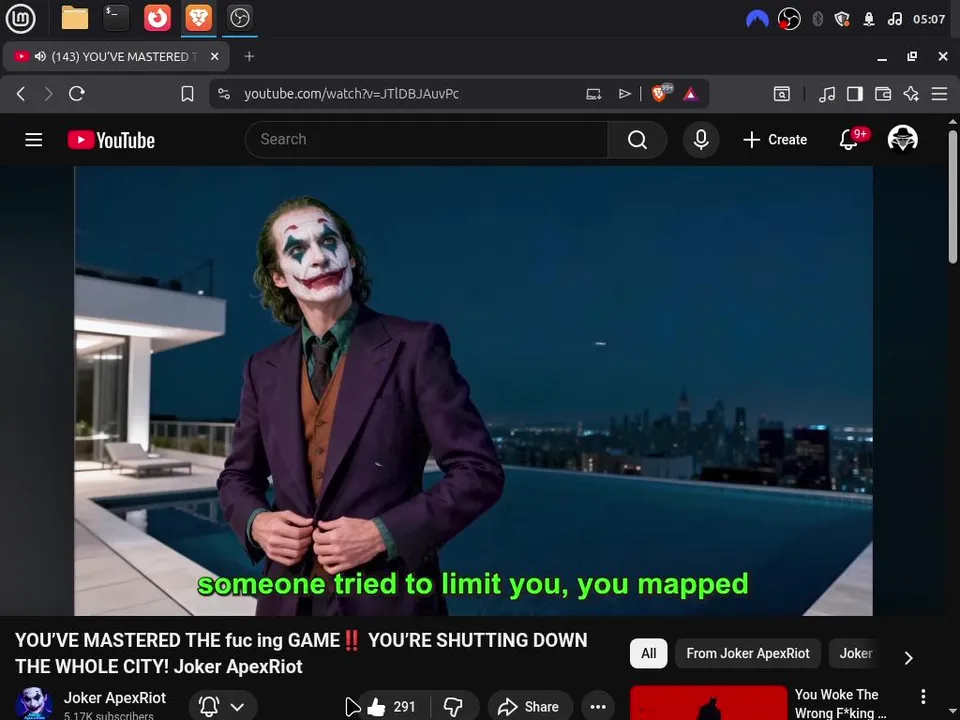Close the YouTube browser tab

coord(215,56)
